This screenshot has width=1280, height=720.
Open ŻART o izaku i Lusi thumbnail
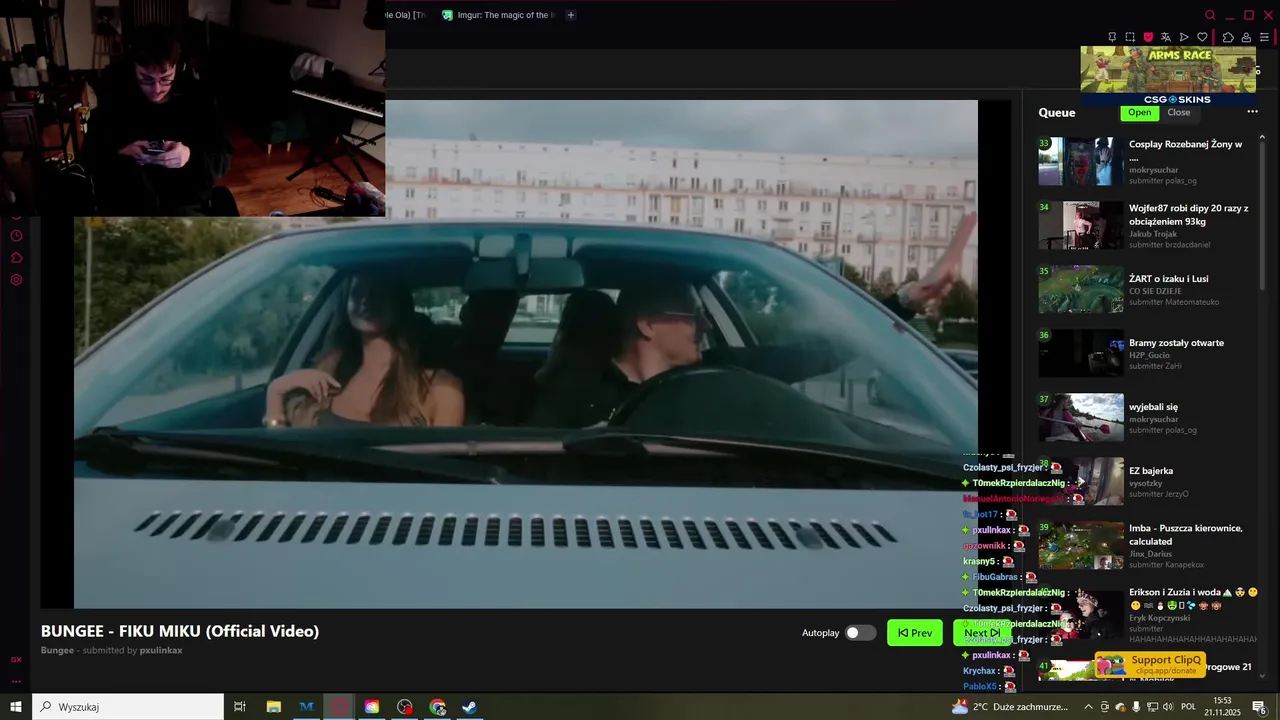point(1081,290)
